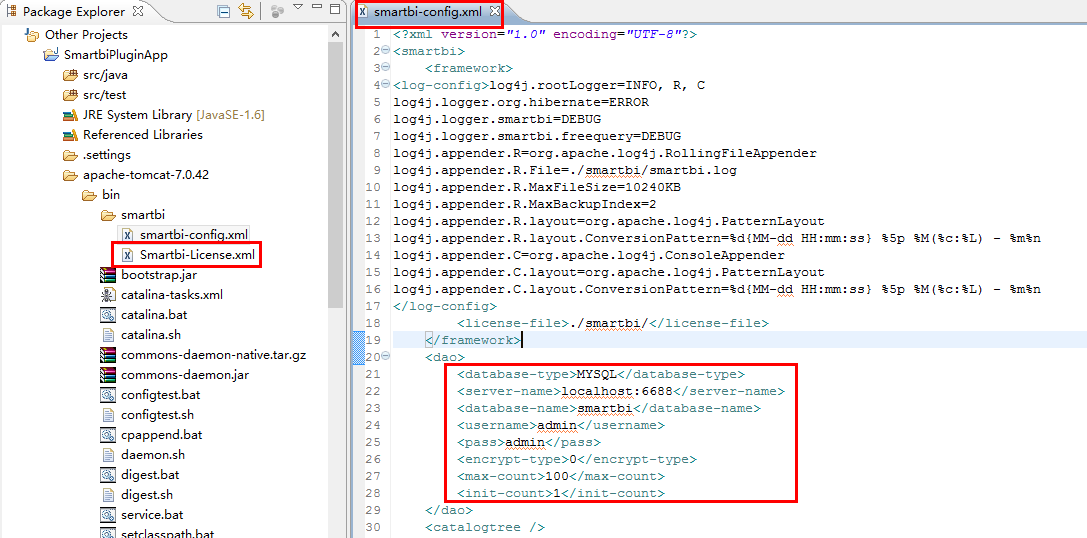
Task: Select smartbi-config.xml in the Package Explorer tree
Action: coord(193,235)
